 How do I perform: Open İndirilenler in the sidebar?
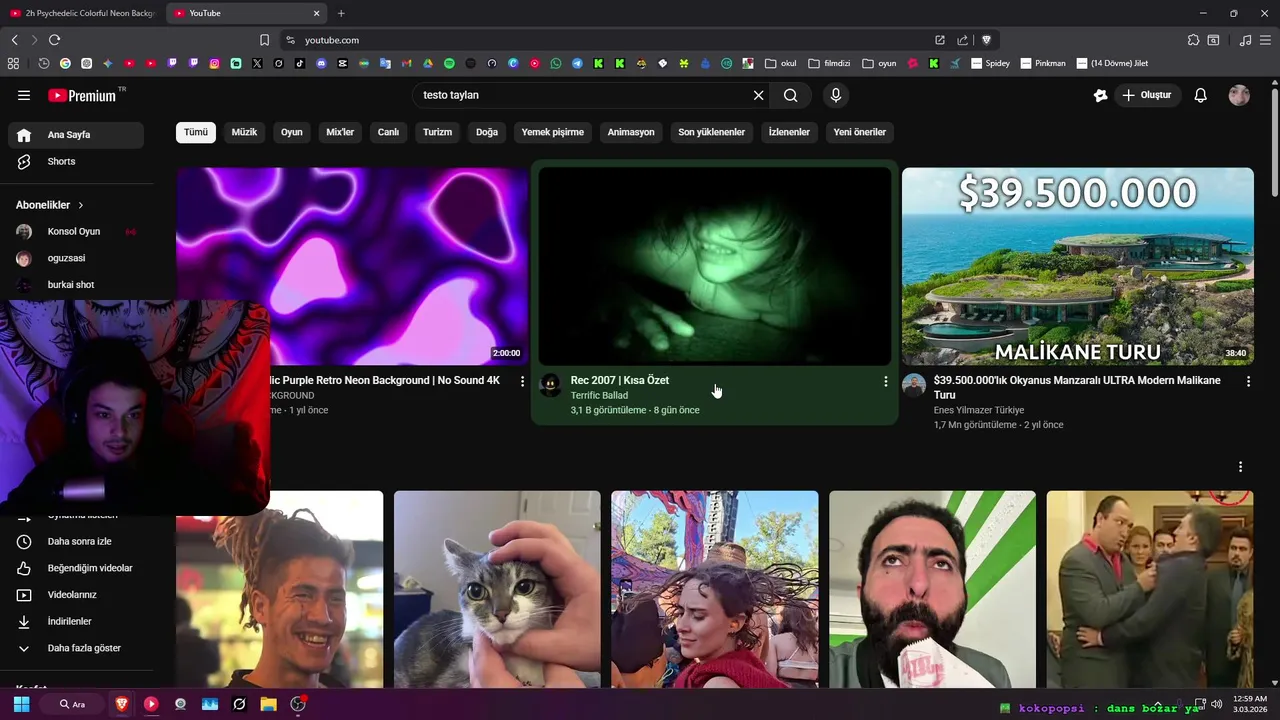76,621
